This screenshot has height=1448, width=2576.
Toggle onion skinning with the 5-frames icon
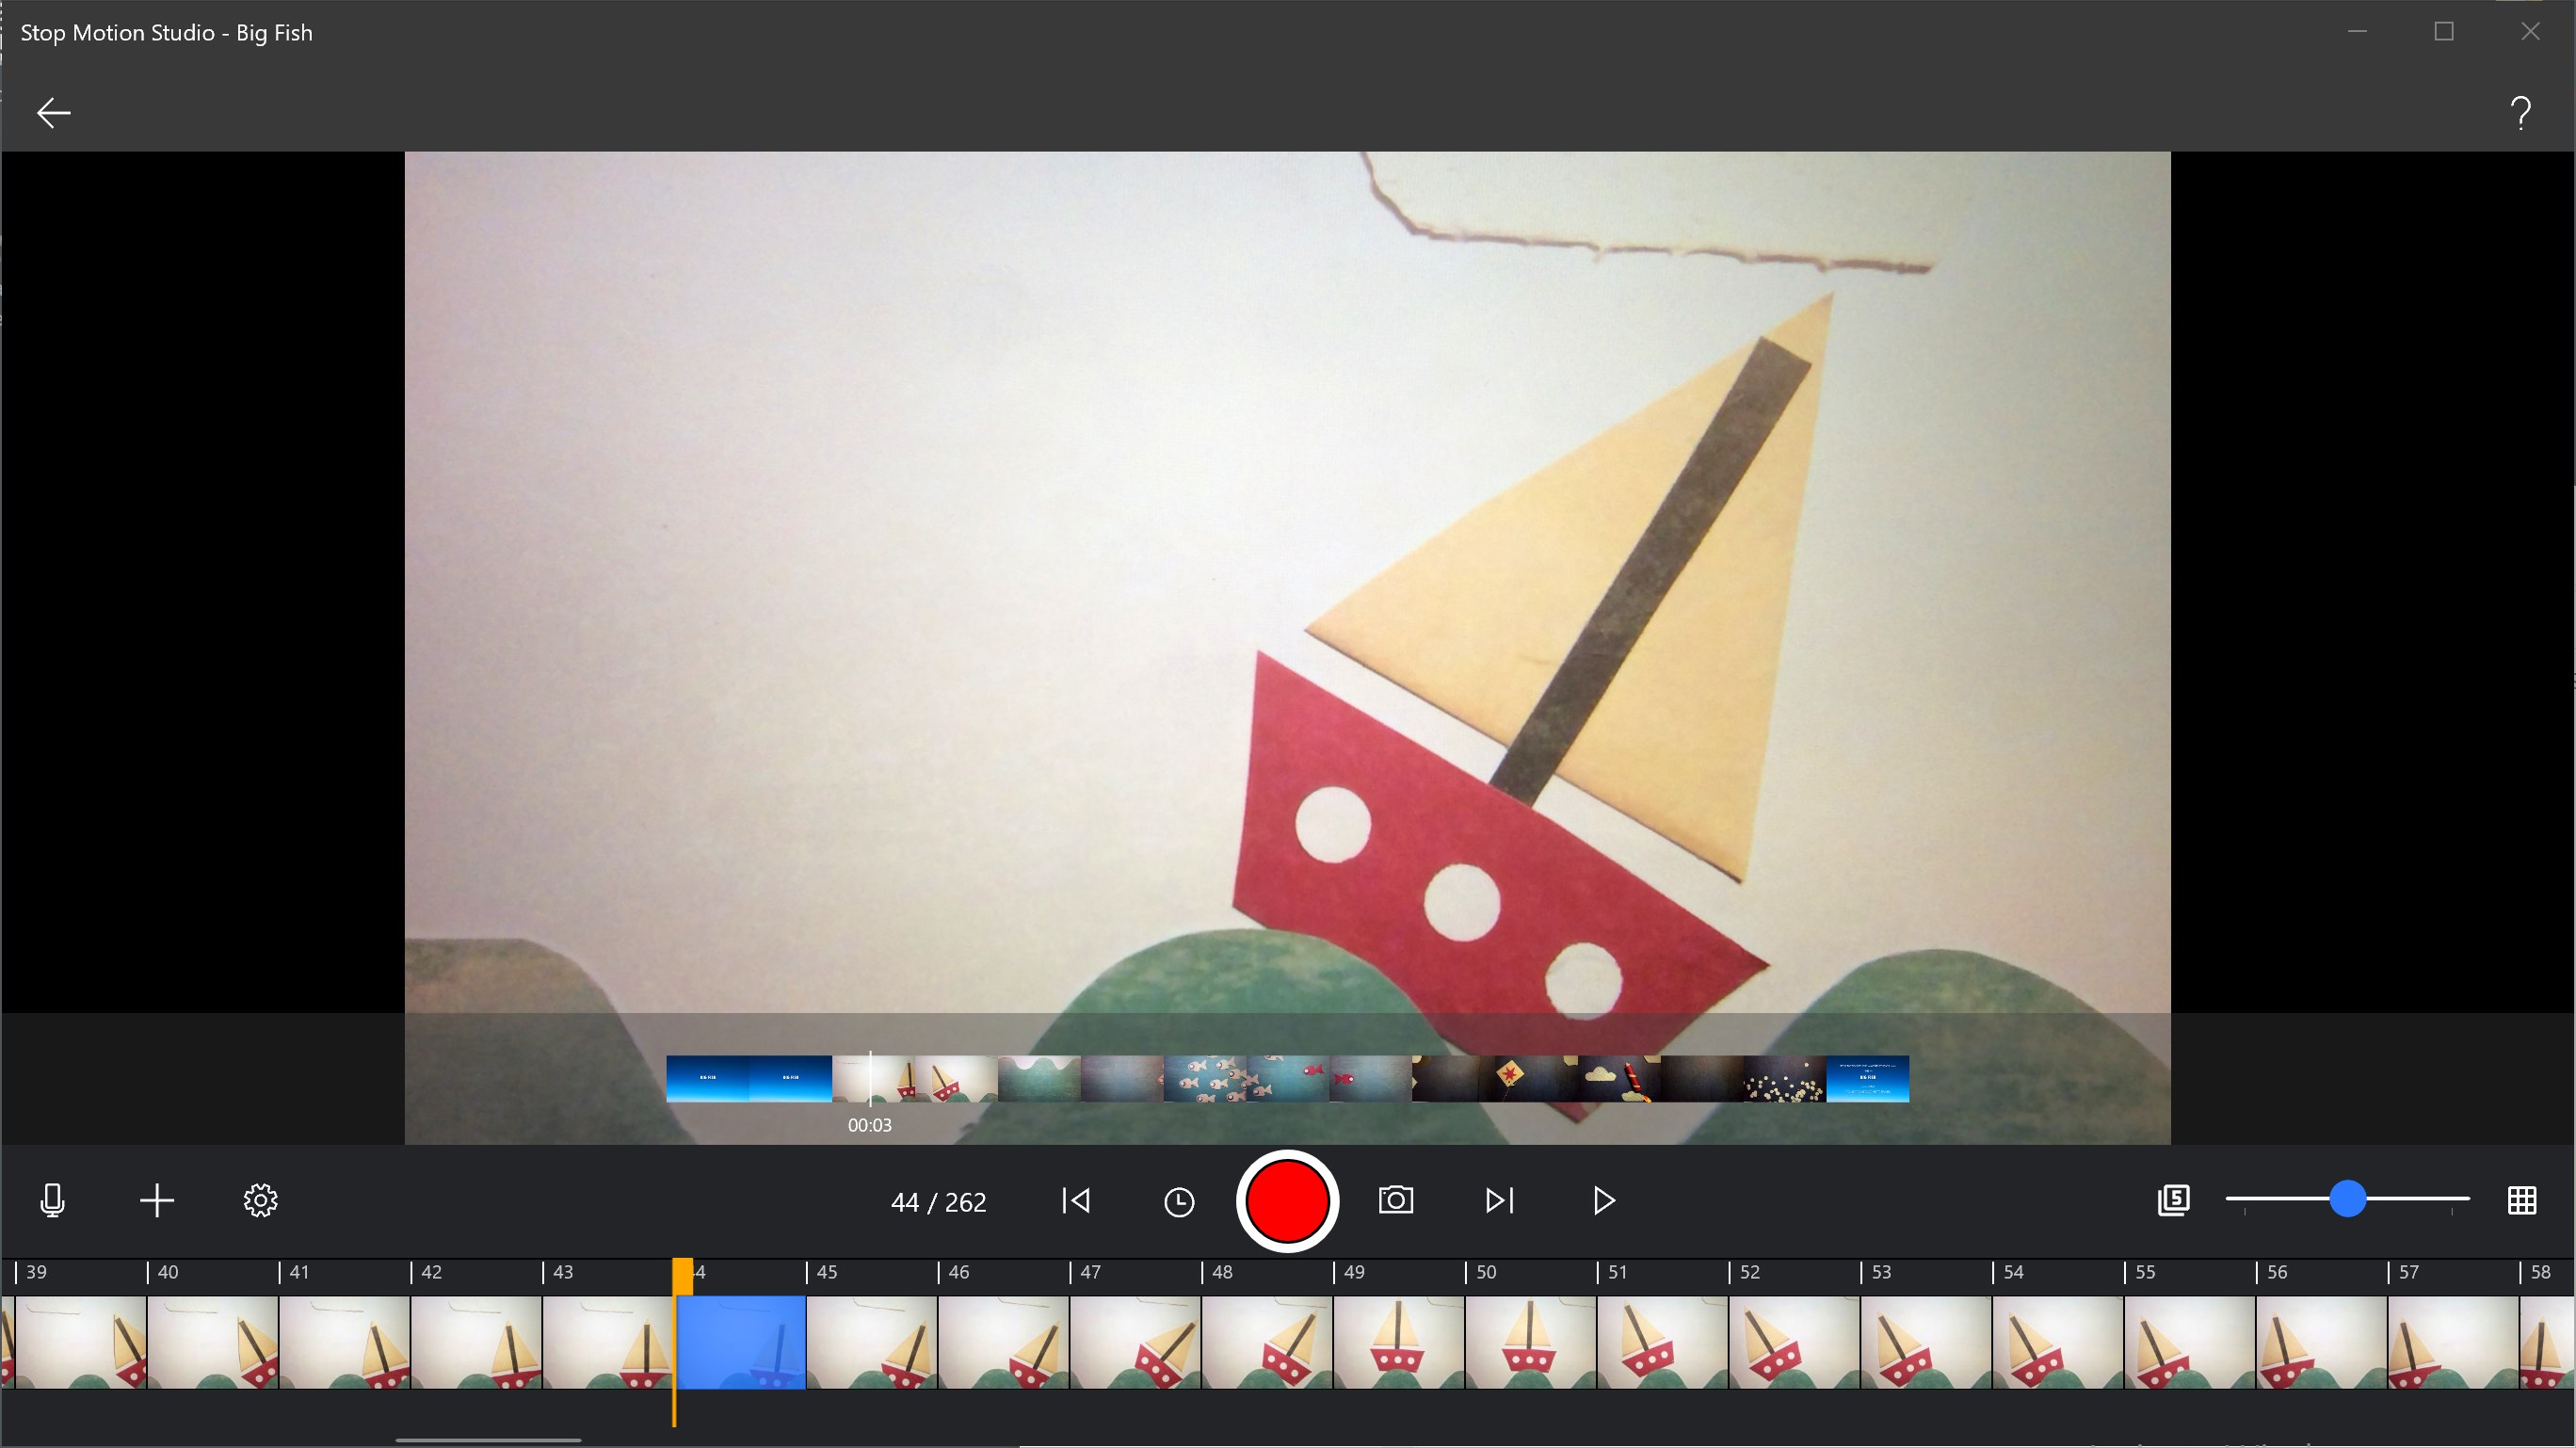click(2173, 1200)
